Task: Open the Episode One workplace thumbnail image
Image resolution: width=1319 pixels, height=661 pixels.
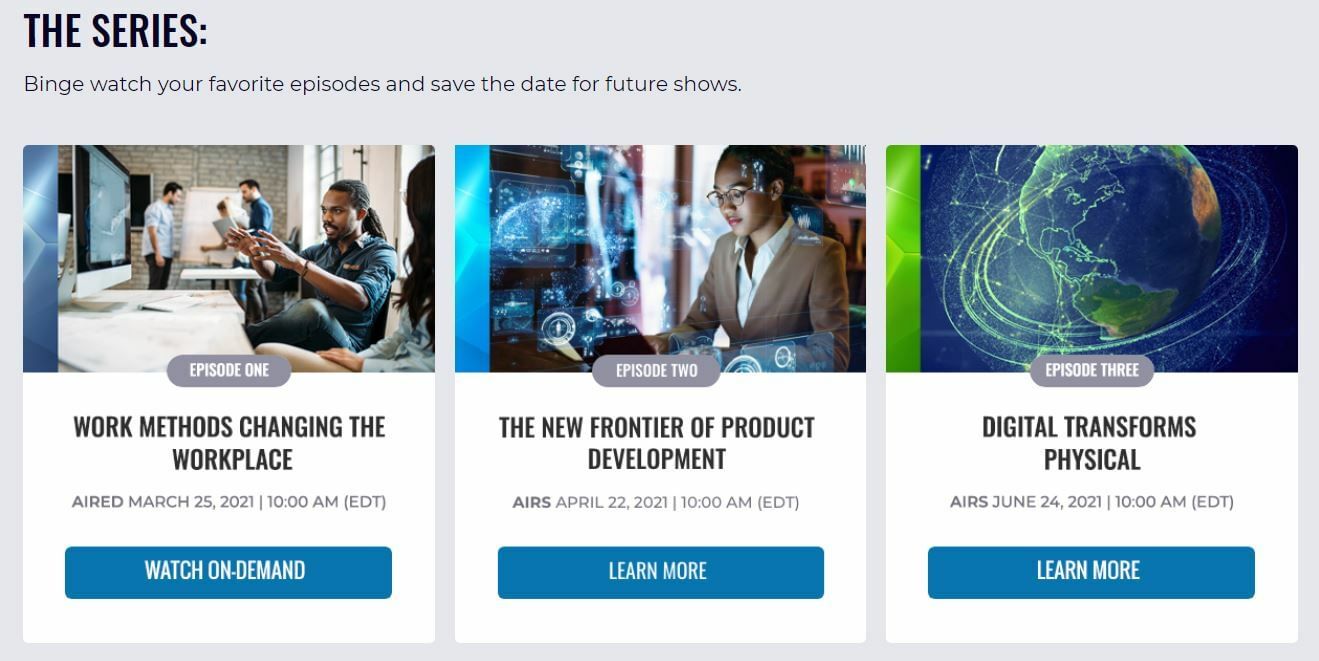Action: pos(229,258)
